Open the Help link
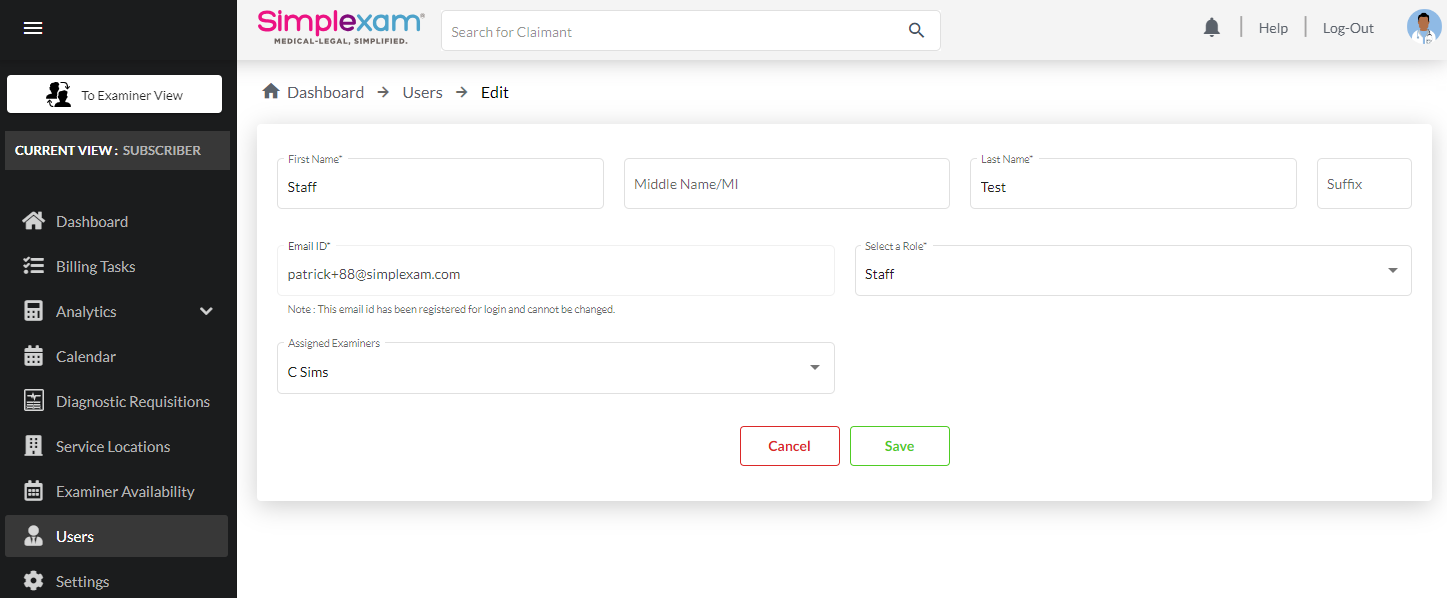1447x598 pixels. tap(1273, 28)
